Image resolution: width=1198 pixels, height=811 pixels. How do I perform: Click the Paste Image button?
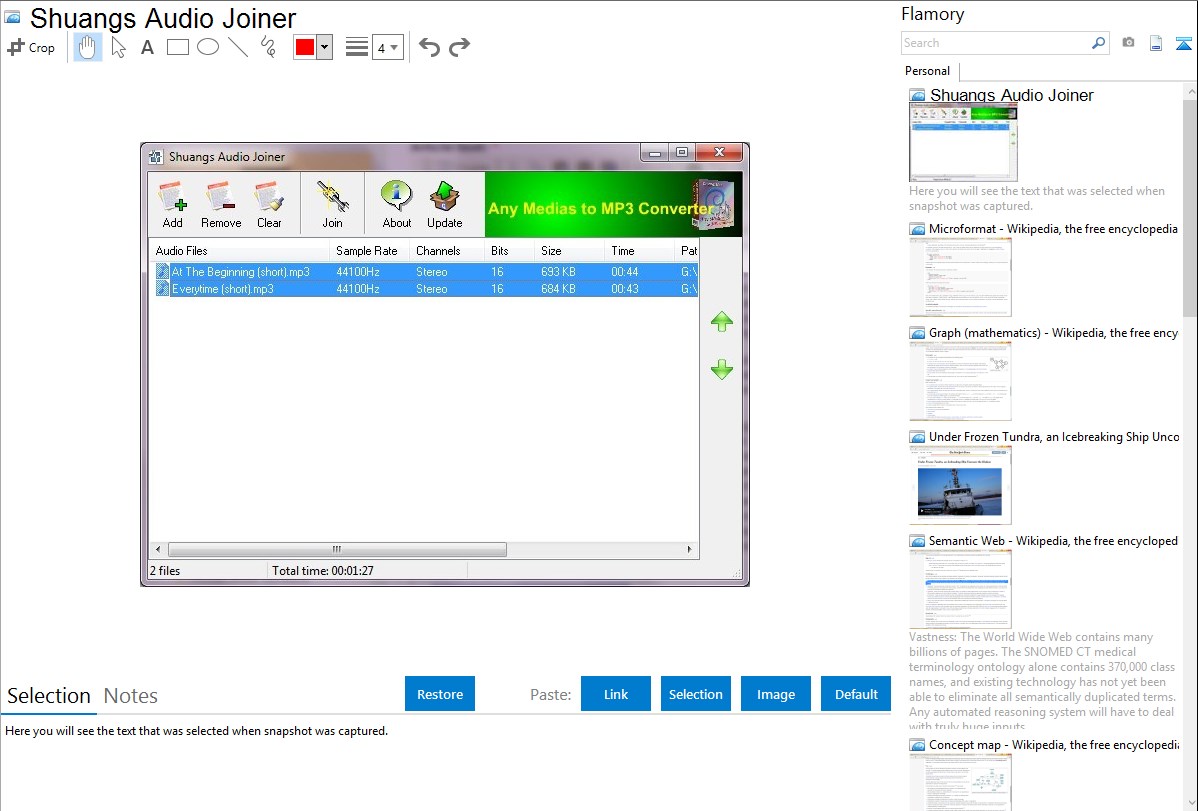tap(776, 694)
